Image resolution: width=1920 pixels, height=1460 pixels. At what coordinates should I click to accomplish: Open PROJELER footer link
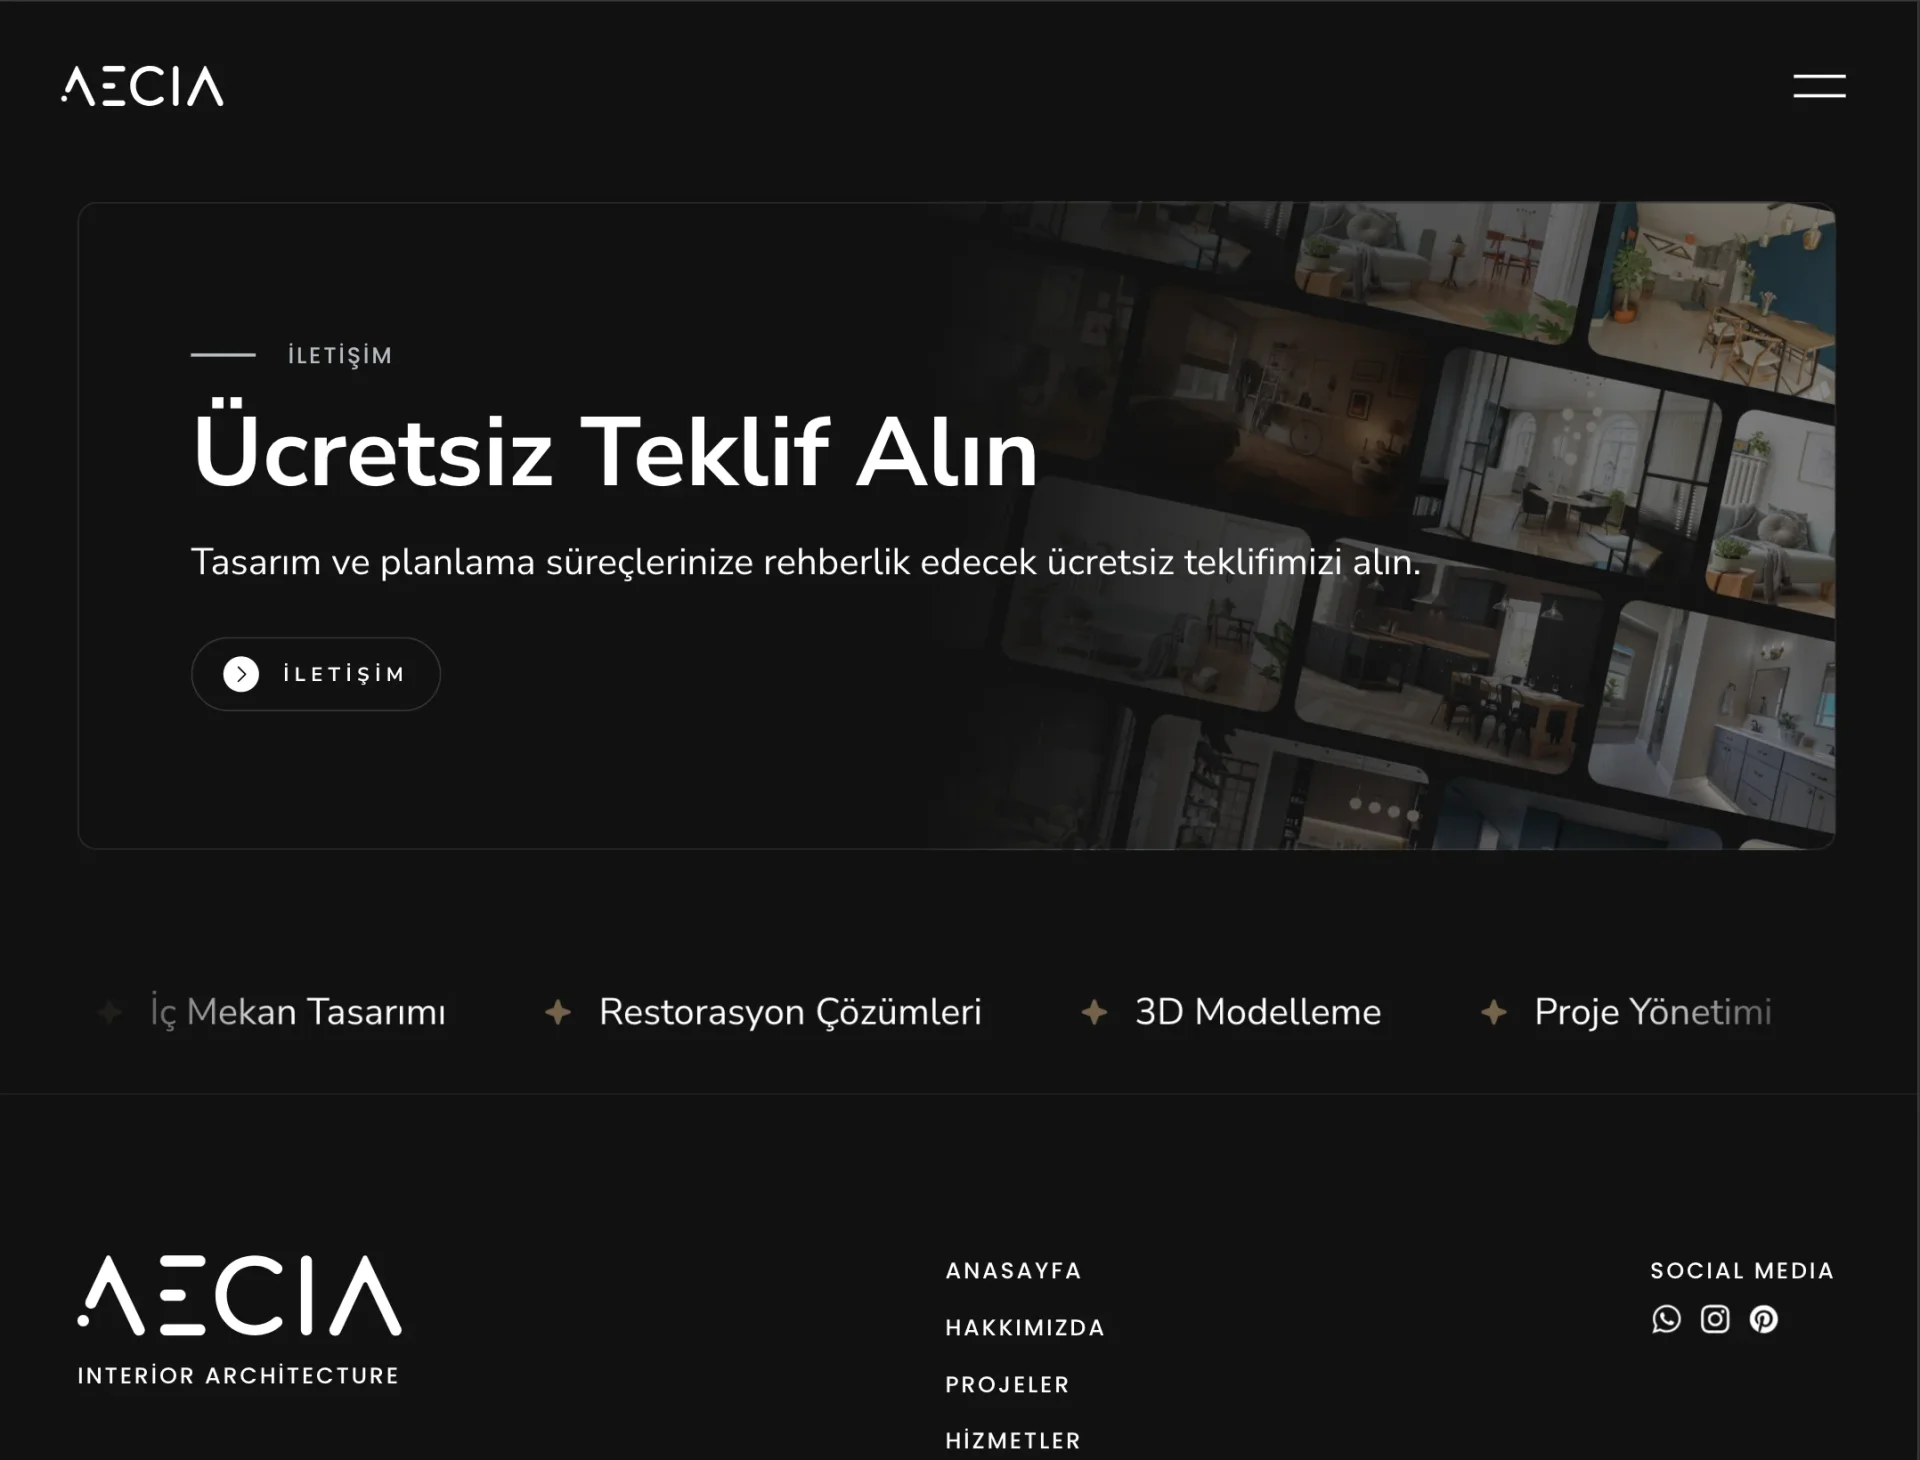pyautogui.click(x=1008, y=1385)
